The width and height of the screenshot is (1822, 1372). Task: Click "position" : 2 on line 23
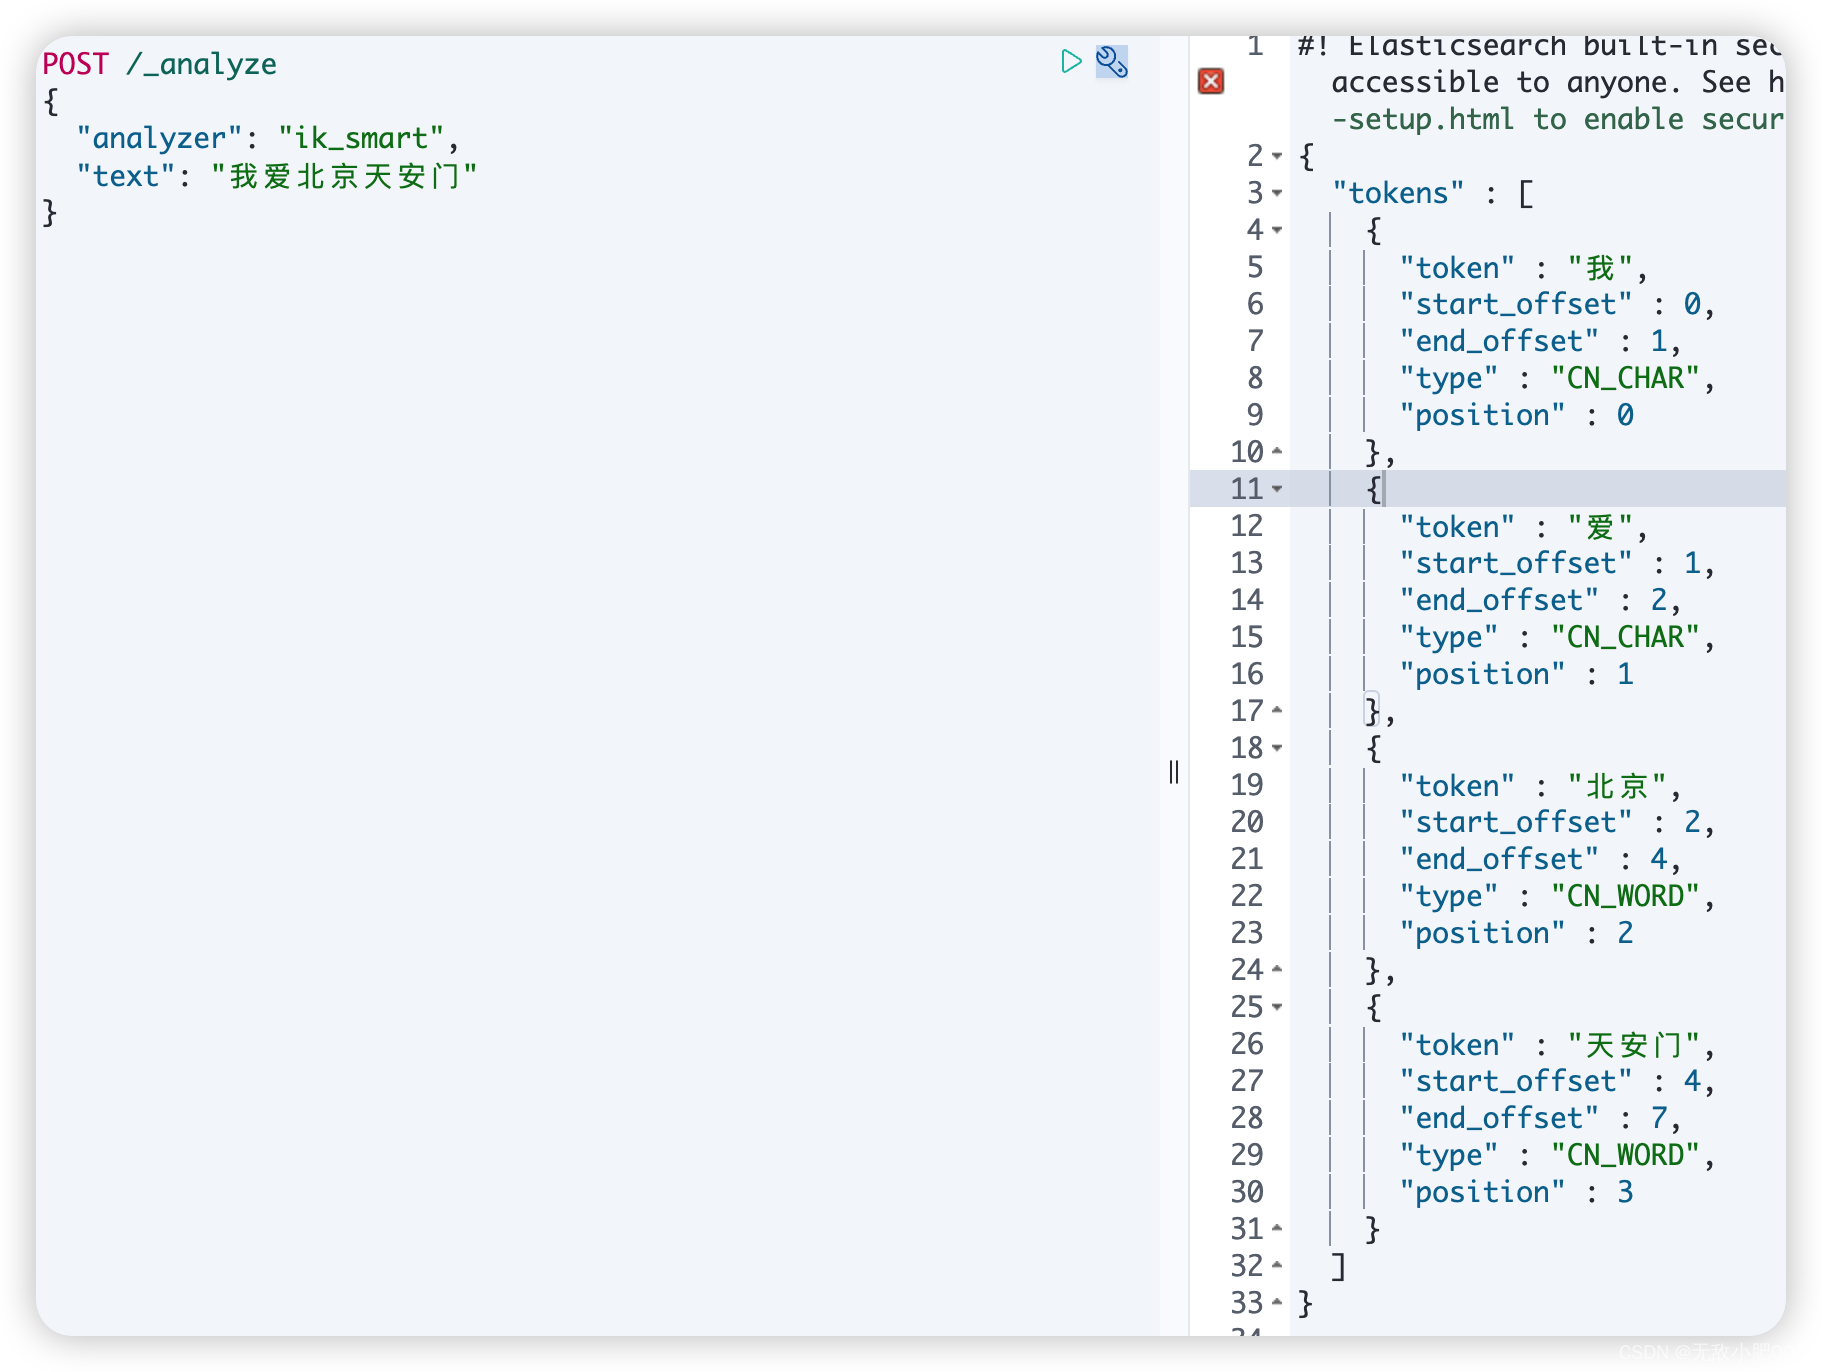click(1516, 933)
